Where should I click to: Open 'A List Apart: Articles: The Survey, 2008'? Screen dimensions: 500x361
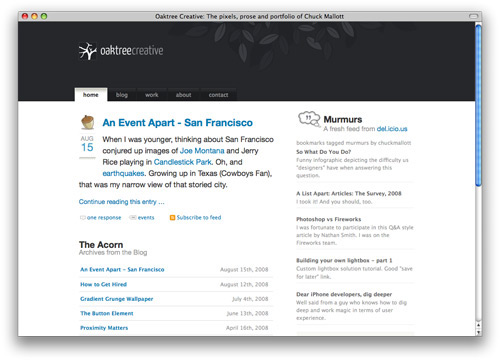tap(349, 193)
